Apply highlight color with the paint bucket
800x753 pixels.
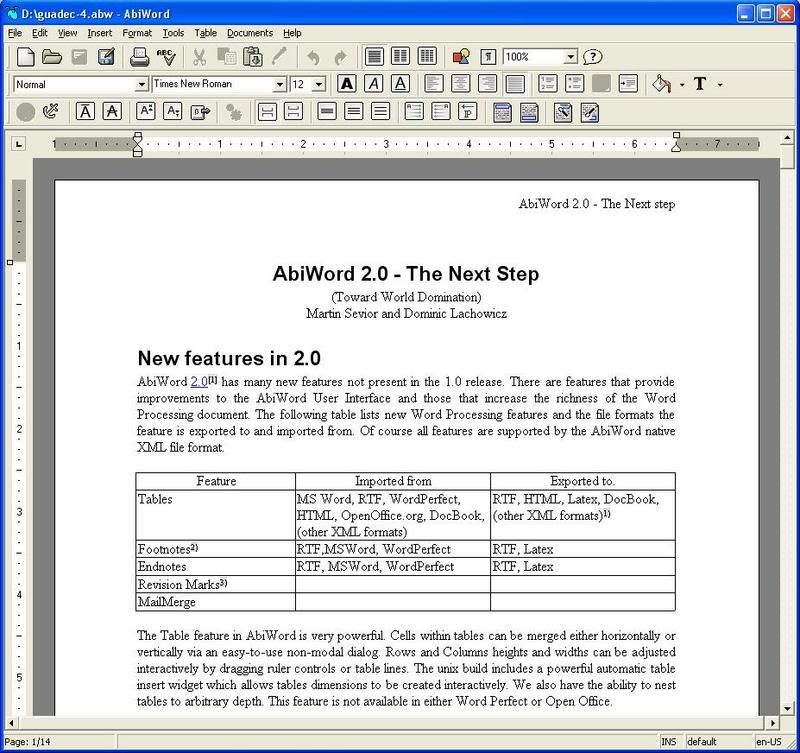click(x=661, y=84)
